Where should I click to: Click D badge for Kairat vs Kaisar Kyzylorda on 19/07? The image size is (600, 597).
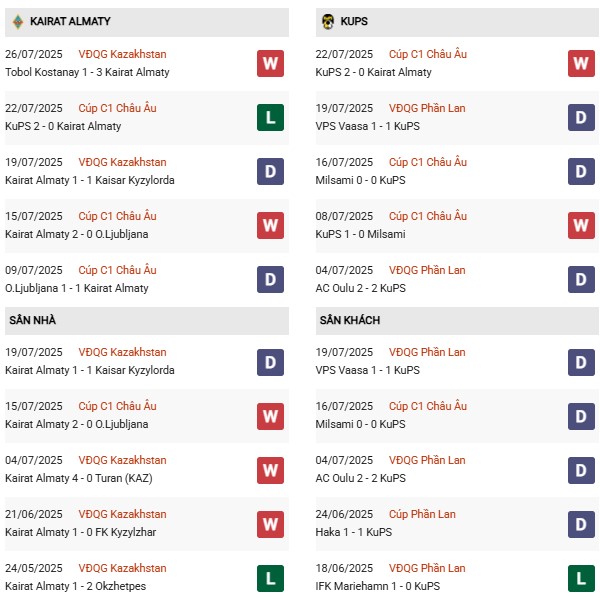[270, 171]
